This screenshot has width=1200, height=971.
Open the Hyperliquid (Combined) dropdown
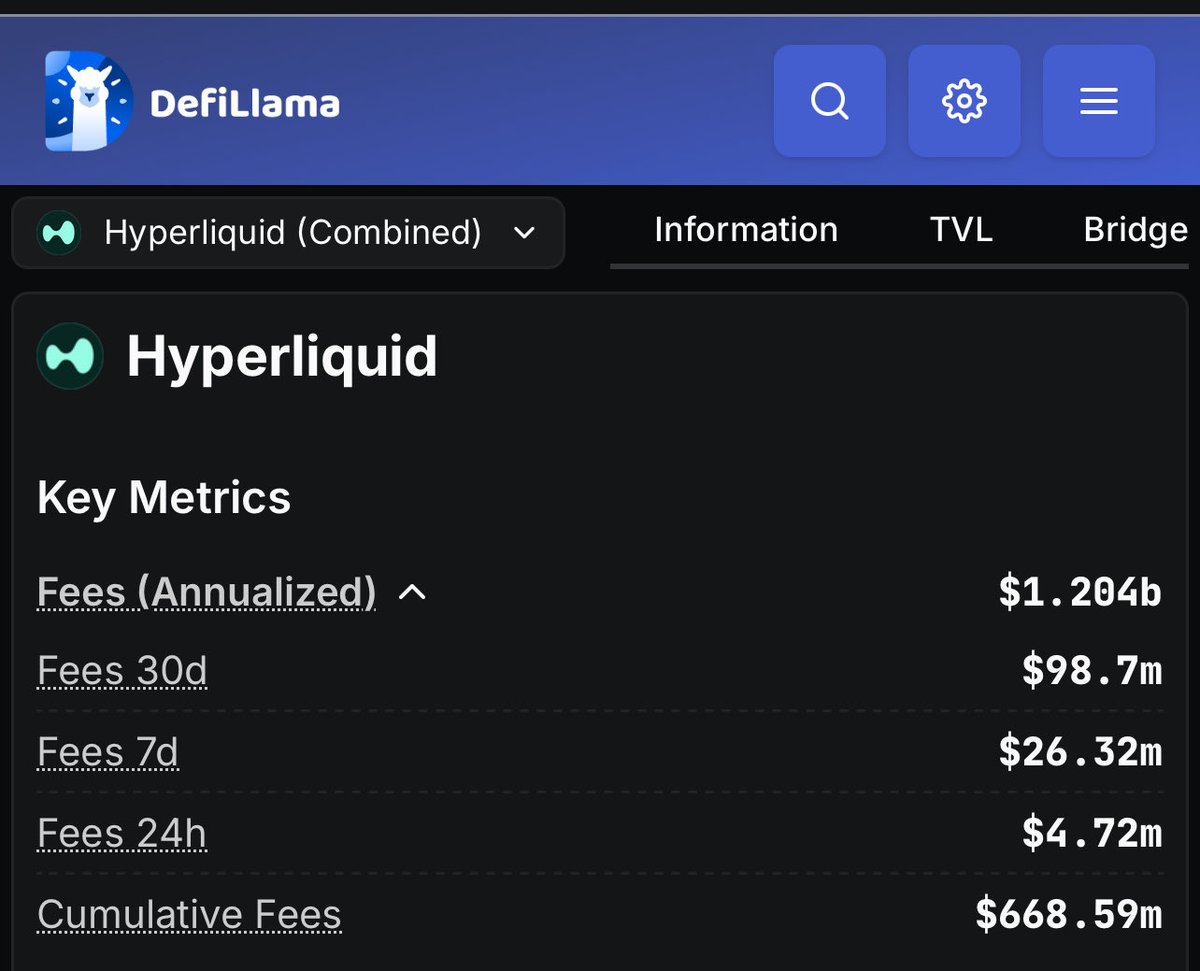tap(288, 233)
